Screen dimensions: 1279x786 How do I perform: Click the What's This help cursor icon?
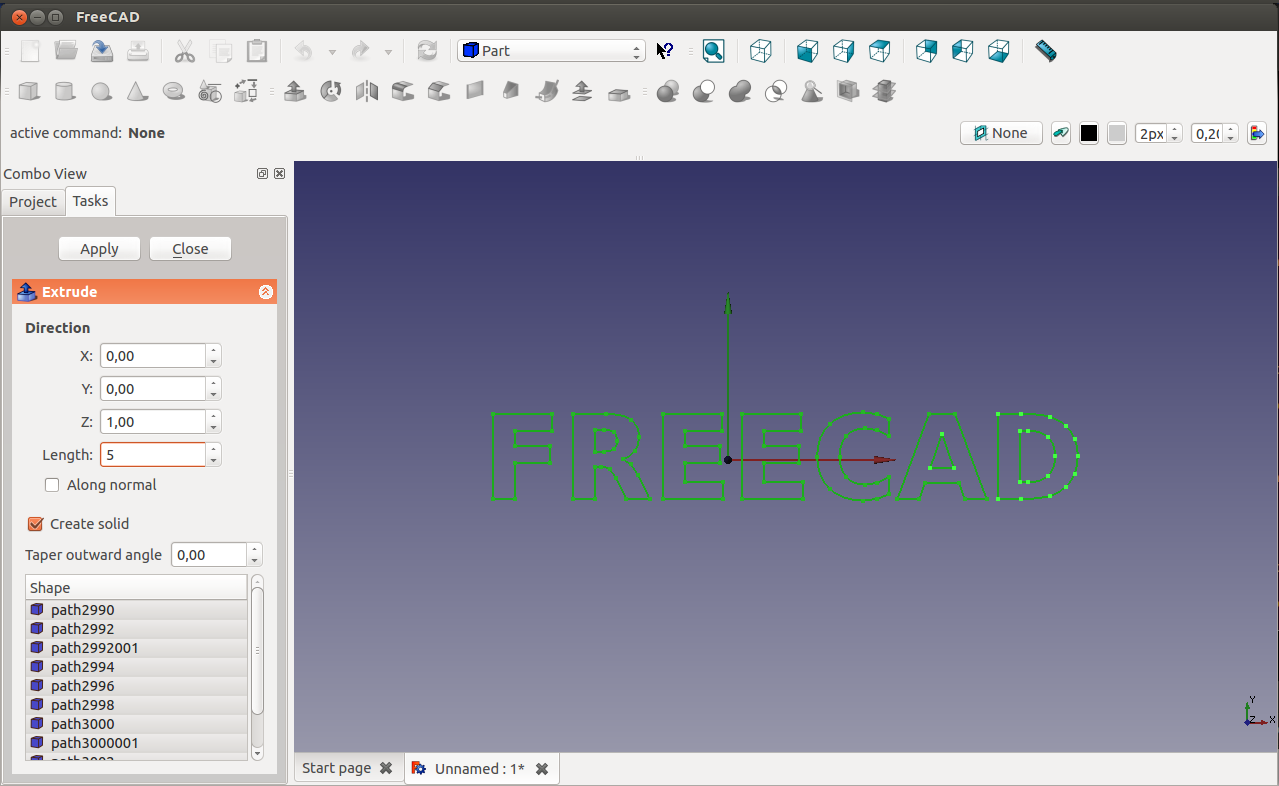click(x=665, y=51)
